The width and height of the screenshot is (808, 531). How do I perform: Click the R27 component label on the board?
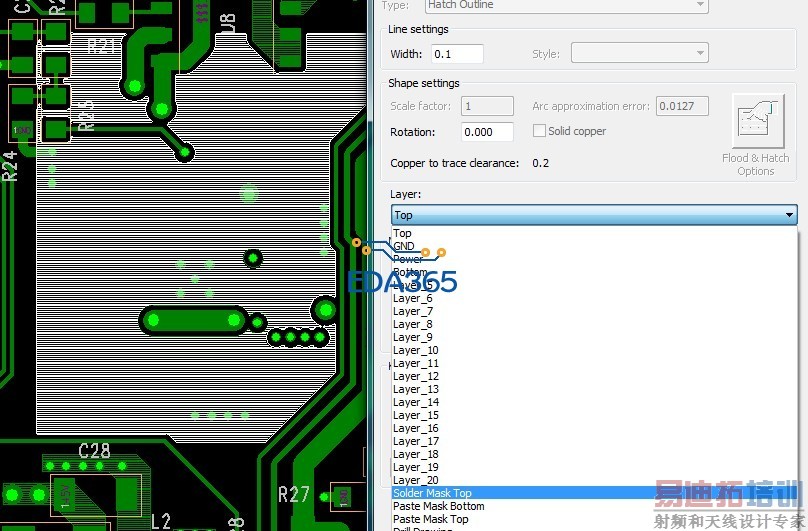pyautogui.click(x=294, y=494)
